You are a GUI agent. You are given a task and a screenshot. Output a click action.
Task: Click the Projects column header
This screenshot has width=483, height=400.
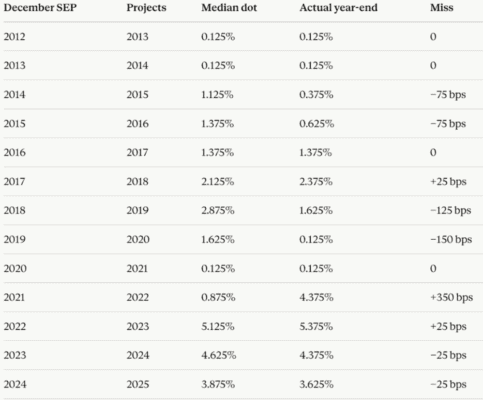146,8
